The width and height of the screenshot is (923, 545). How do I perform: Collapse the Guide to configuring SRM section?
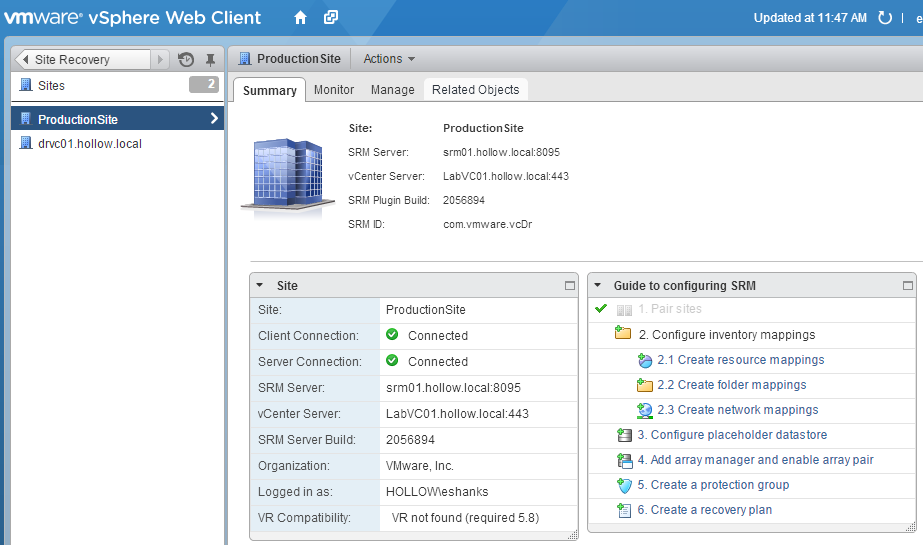(598, 285)
